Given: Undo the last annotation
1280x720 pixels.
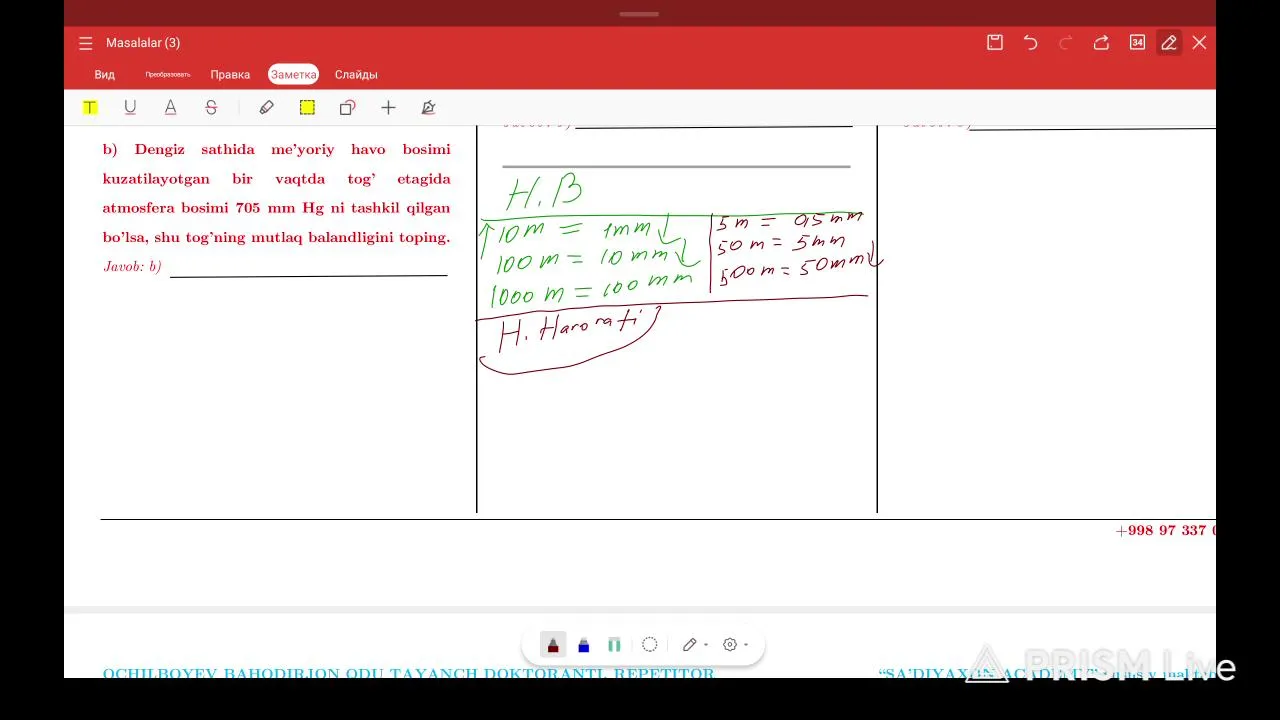Looking at the screenshot, I should pyautogui.click(x=1030, y=42).
